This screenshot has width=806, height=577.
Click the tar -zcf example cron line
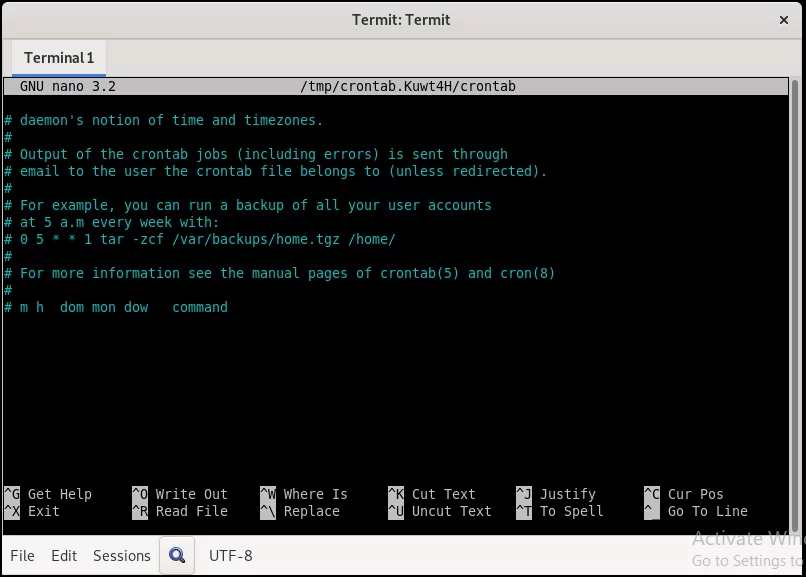pos(200,239)
